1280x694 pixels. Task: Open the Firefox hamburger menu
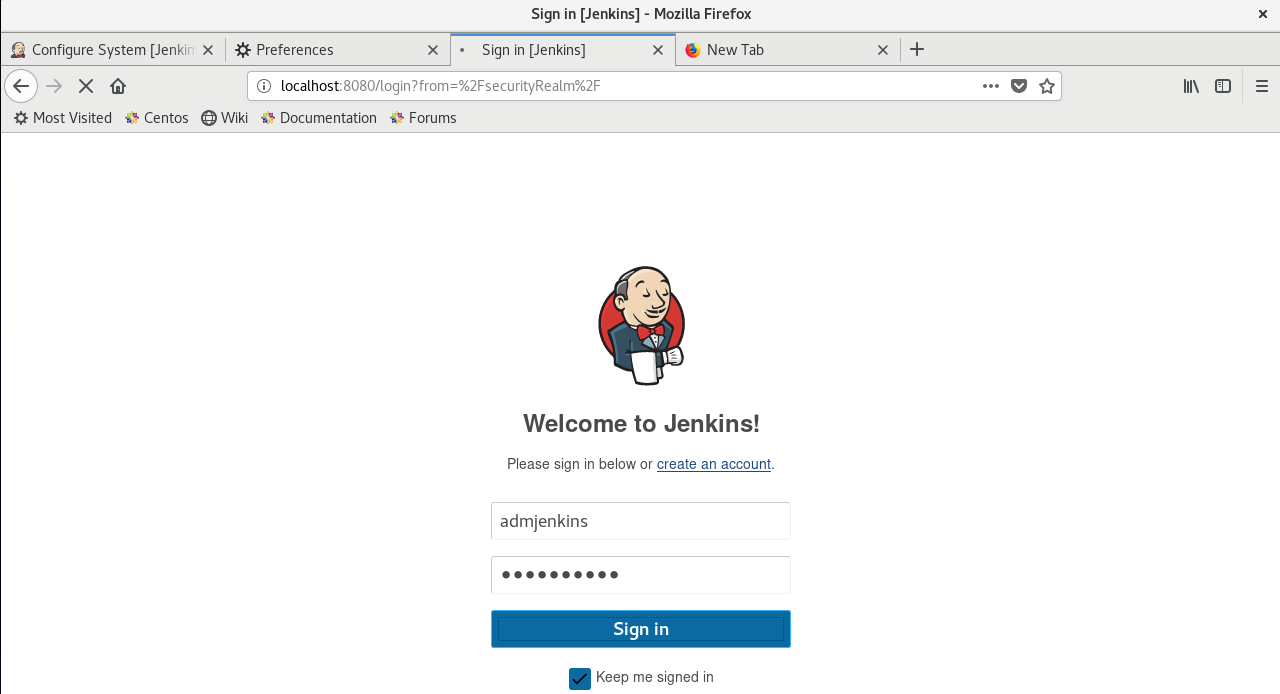[1262, 86]
